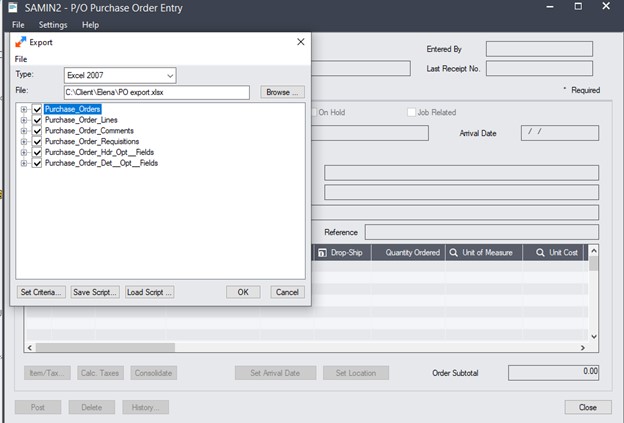Open the Settings menu

point(53,24)
